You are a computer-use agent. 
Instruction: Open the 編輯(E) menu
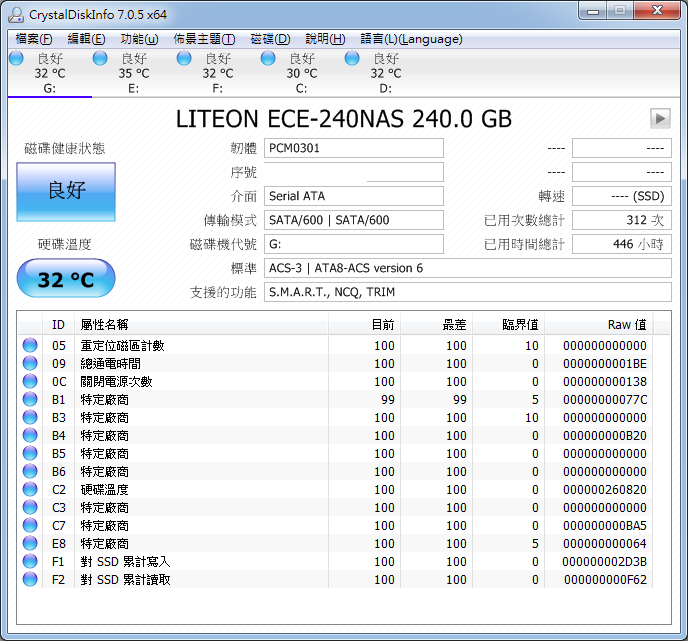pyautogui.click(x=86, y=39)
